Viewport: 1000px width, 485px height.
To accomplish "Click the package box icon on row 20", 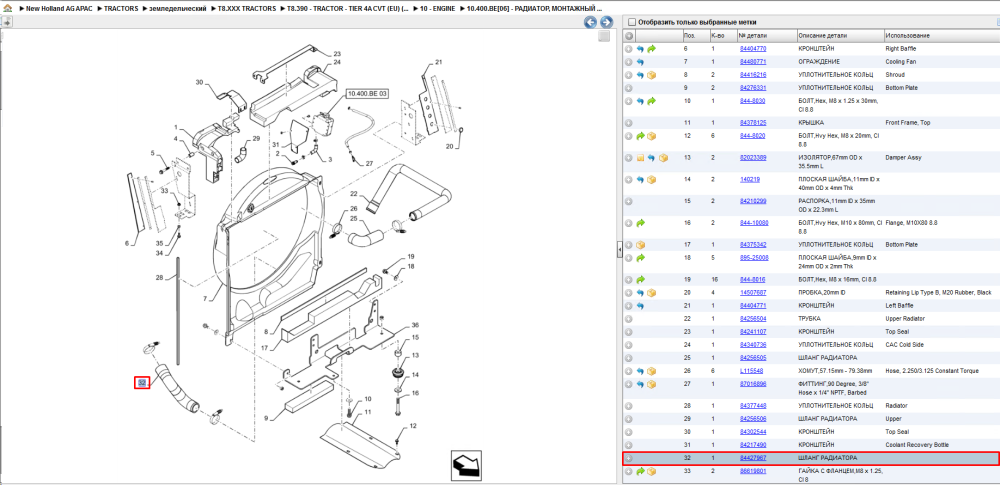I will (x=651, y=292).
